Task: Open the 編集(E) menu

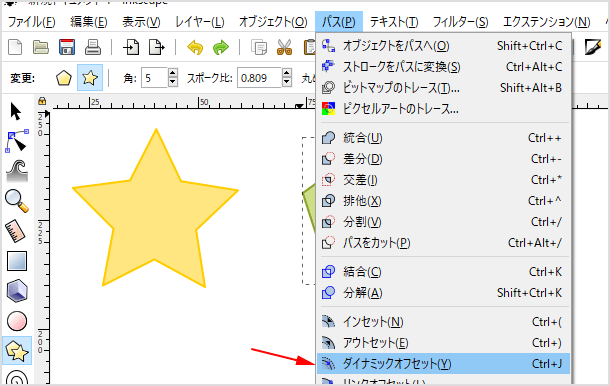Action: [89, 22]
